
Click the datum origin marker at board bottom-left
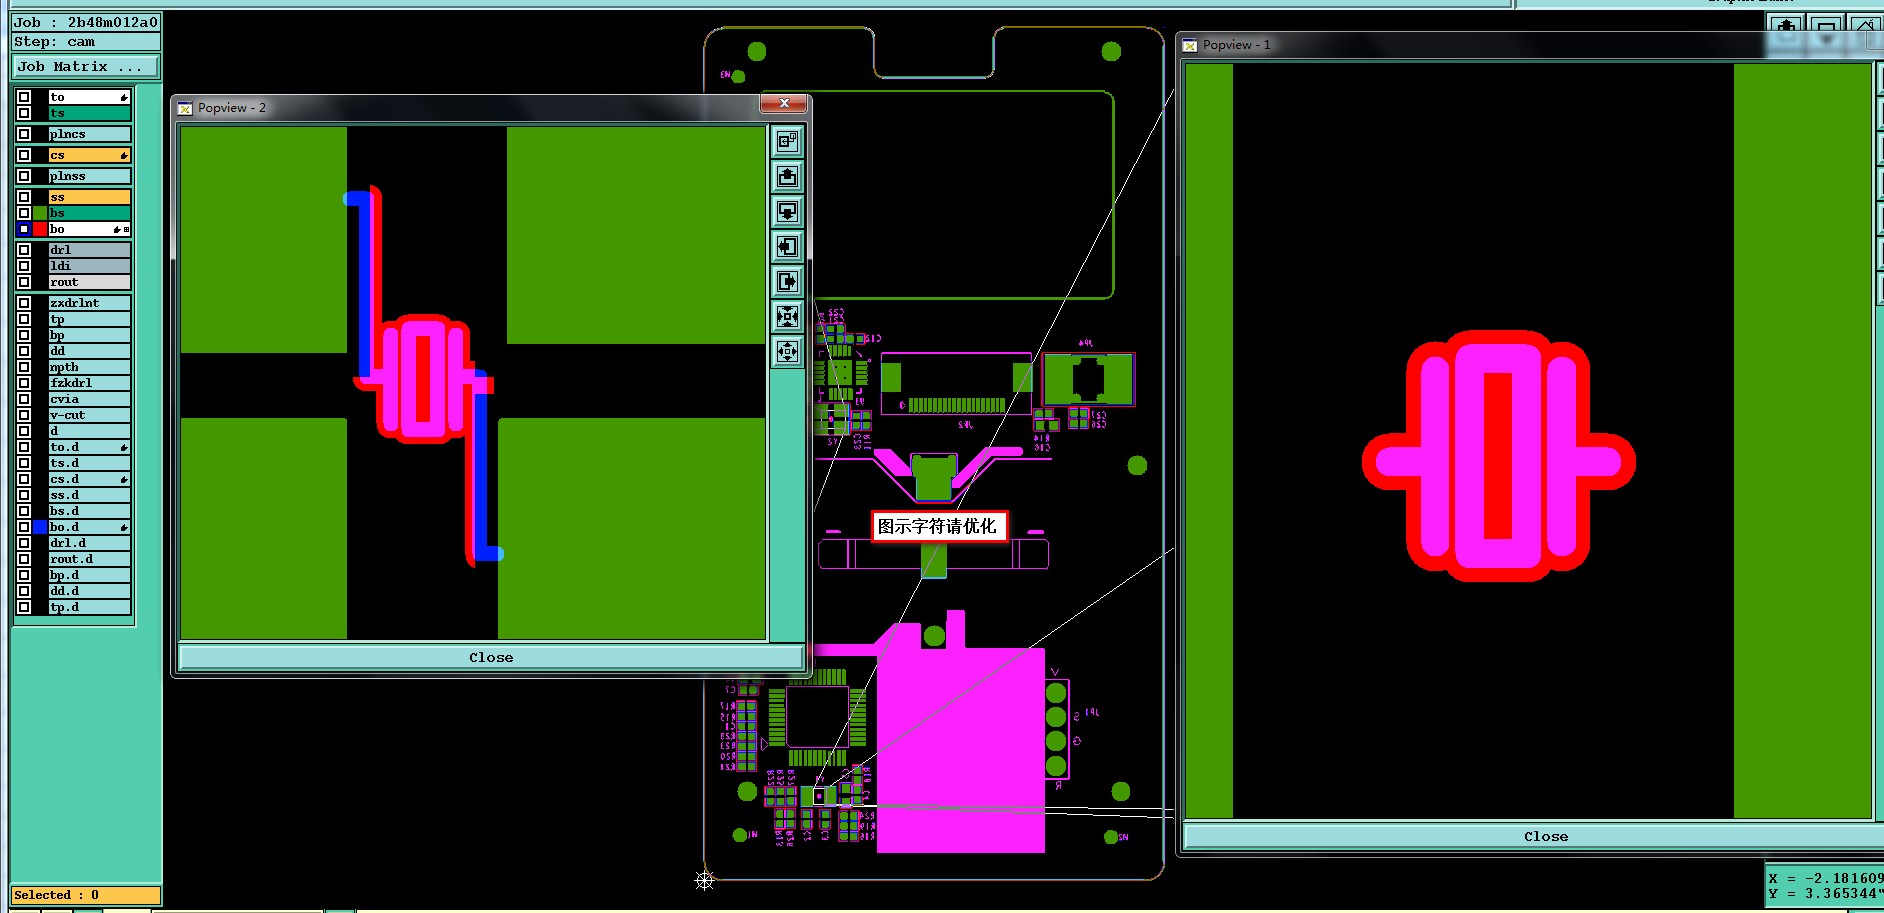(x=705, y=880)
